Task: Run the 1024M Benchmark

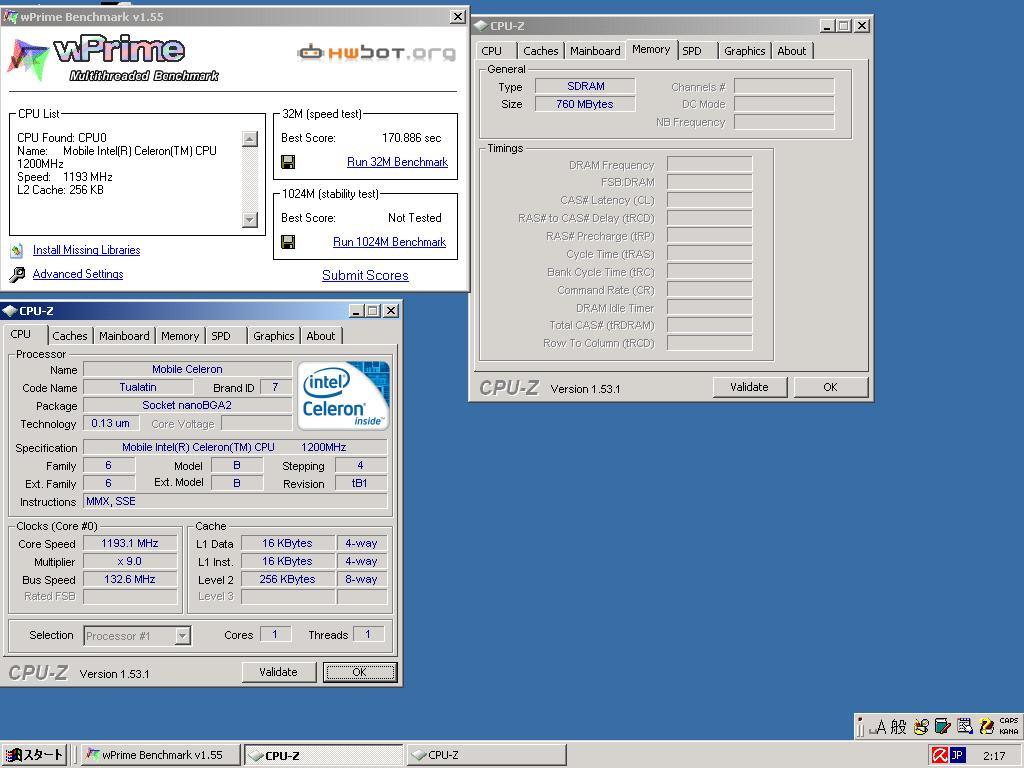Action: pyautogui.click(x=389, y=242)
